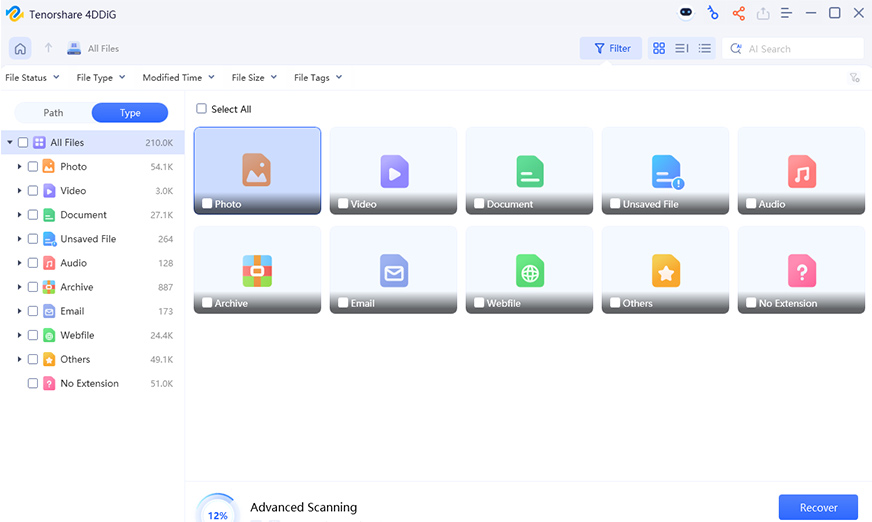Click the Advanced Scanning status text
The height and width of the screenshot is (522, 872).
point(304,507)
